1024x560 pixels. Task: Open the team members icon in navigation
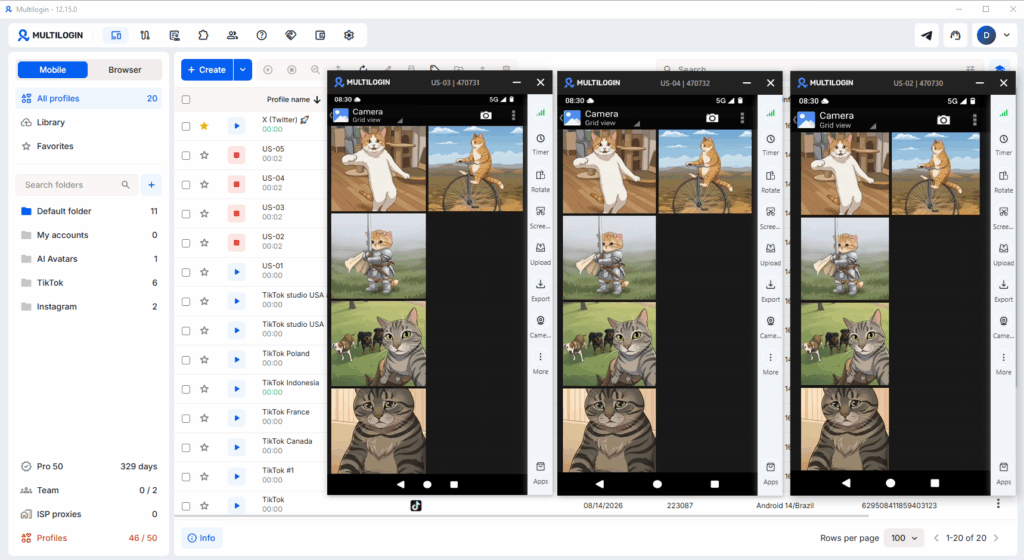click(x=232, y=35)
